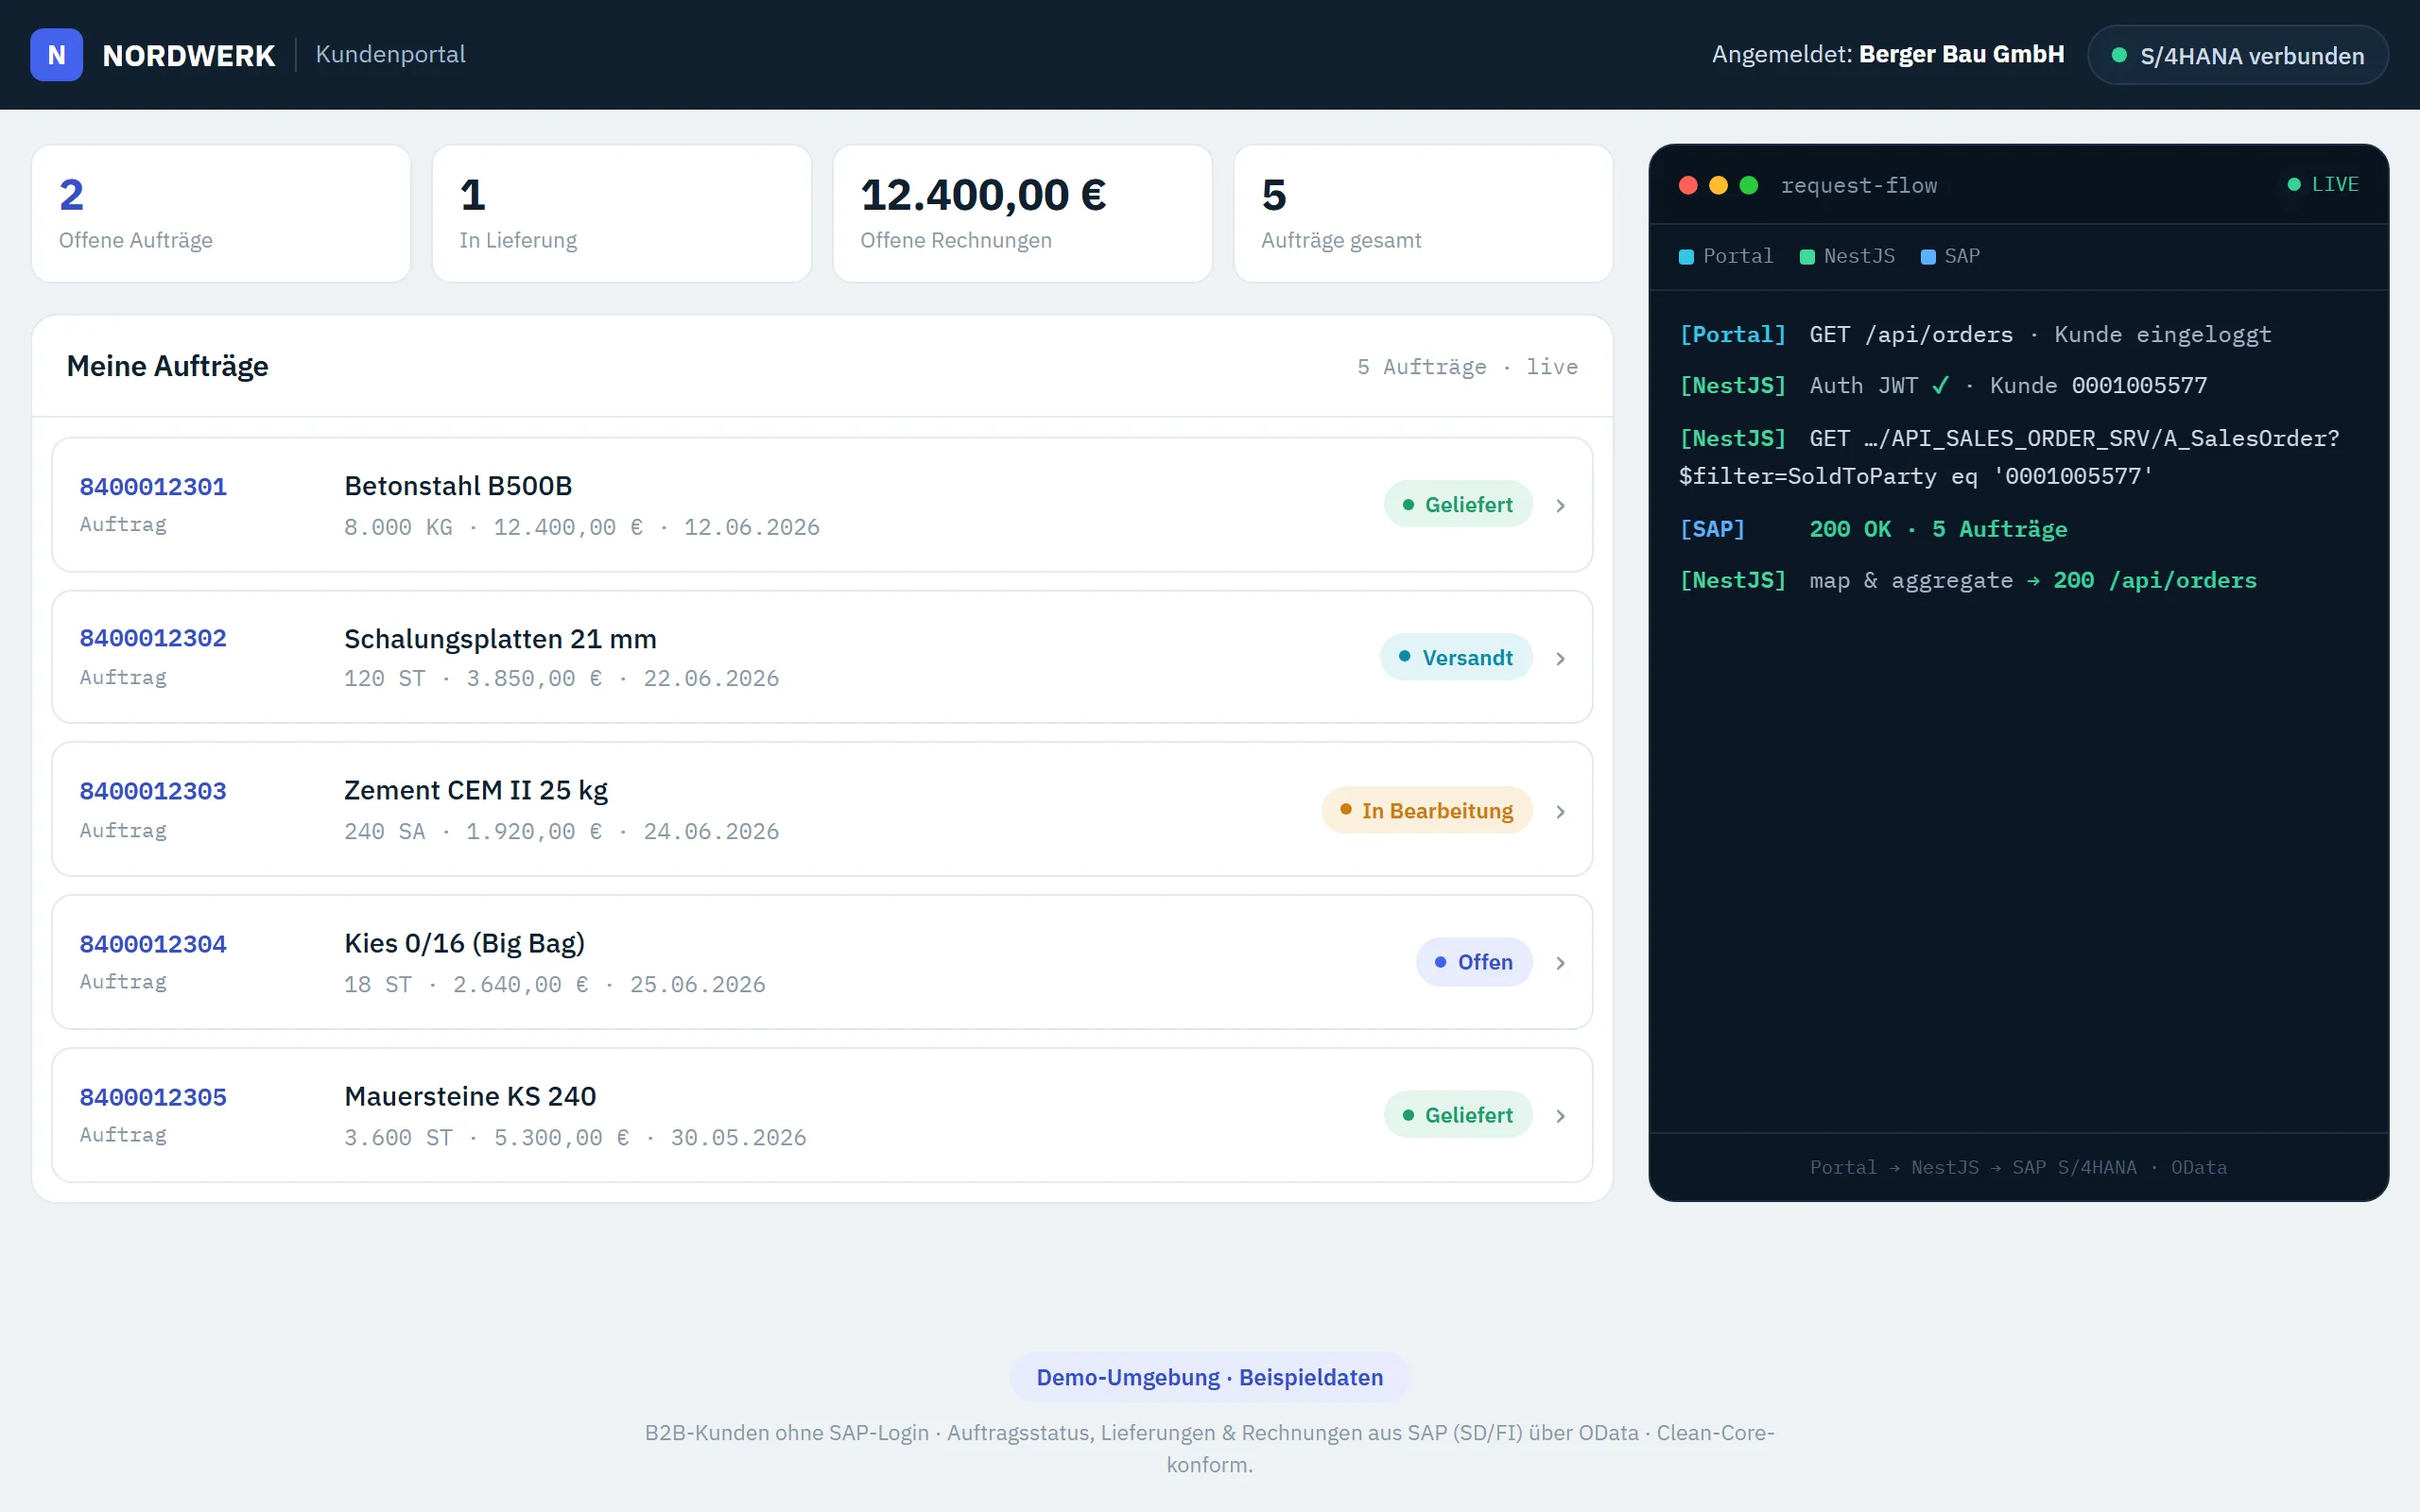
Task: Click the B2B-Kunden ohne SAP-Login footer text
Action: point(1210,1448)
